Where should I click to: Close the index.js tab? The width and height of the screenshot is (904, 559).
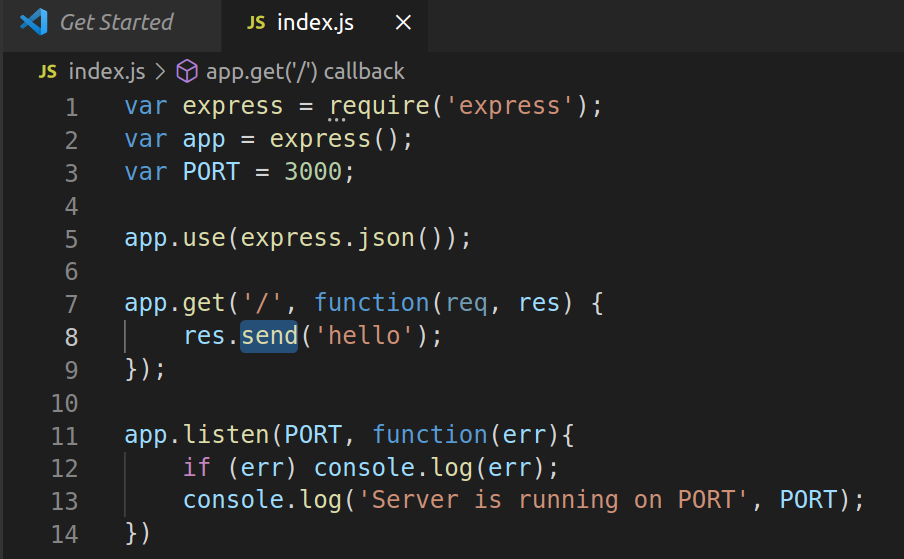[403, 23]
